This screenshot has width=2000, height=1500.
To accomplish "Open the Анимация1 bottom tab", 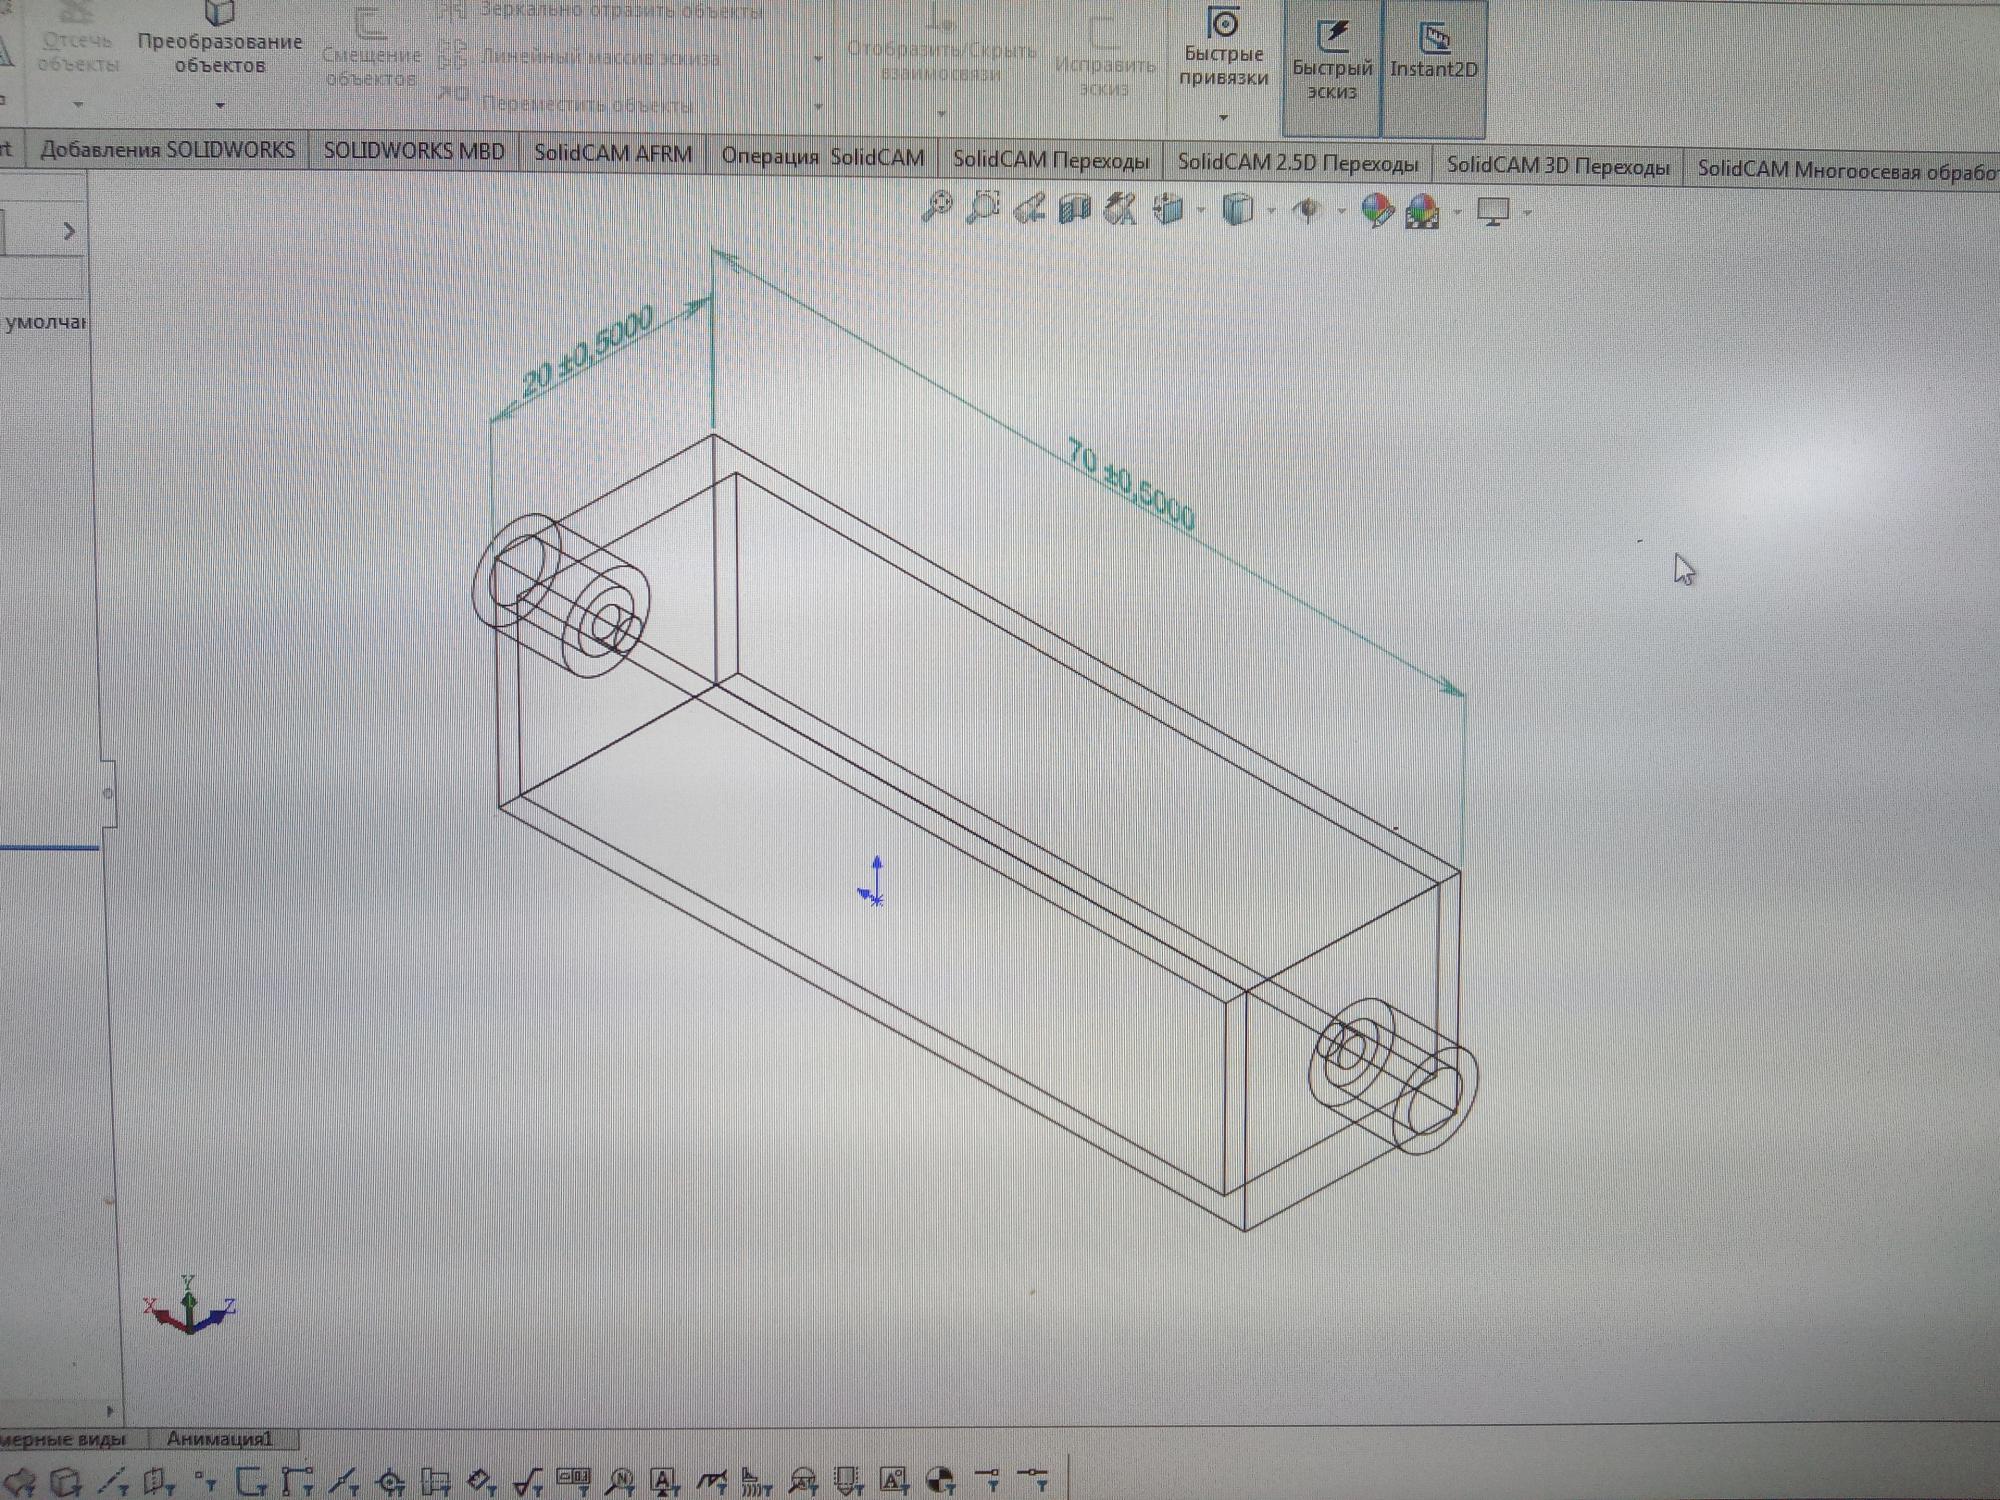I will click(x=219, y=1439).
